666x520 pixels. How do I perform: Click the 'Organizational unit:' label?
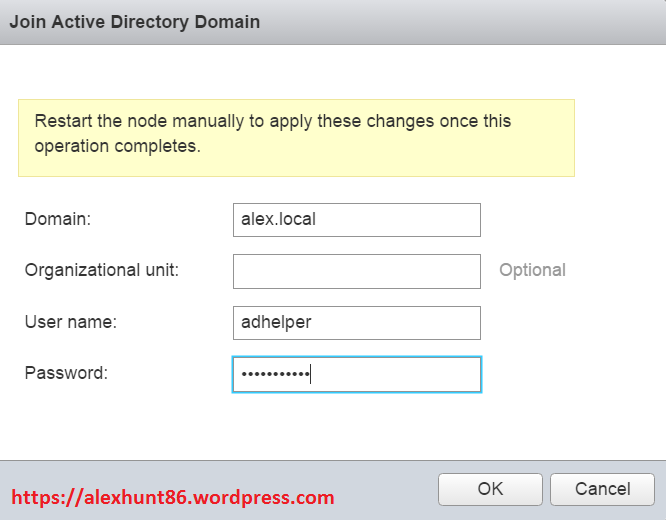click(102, 270)
